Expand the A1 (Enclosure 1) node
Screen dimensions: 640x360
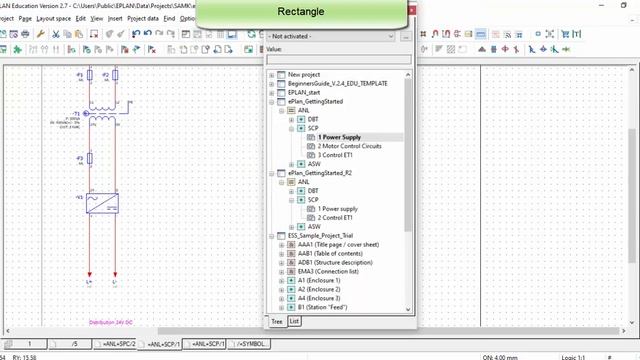coord(281,281)
